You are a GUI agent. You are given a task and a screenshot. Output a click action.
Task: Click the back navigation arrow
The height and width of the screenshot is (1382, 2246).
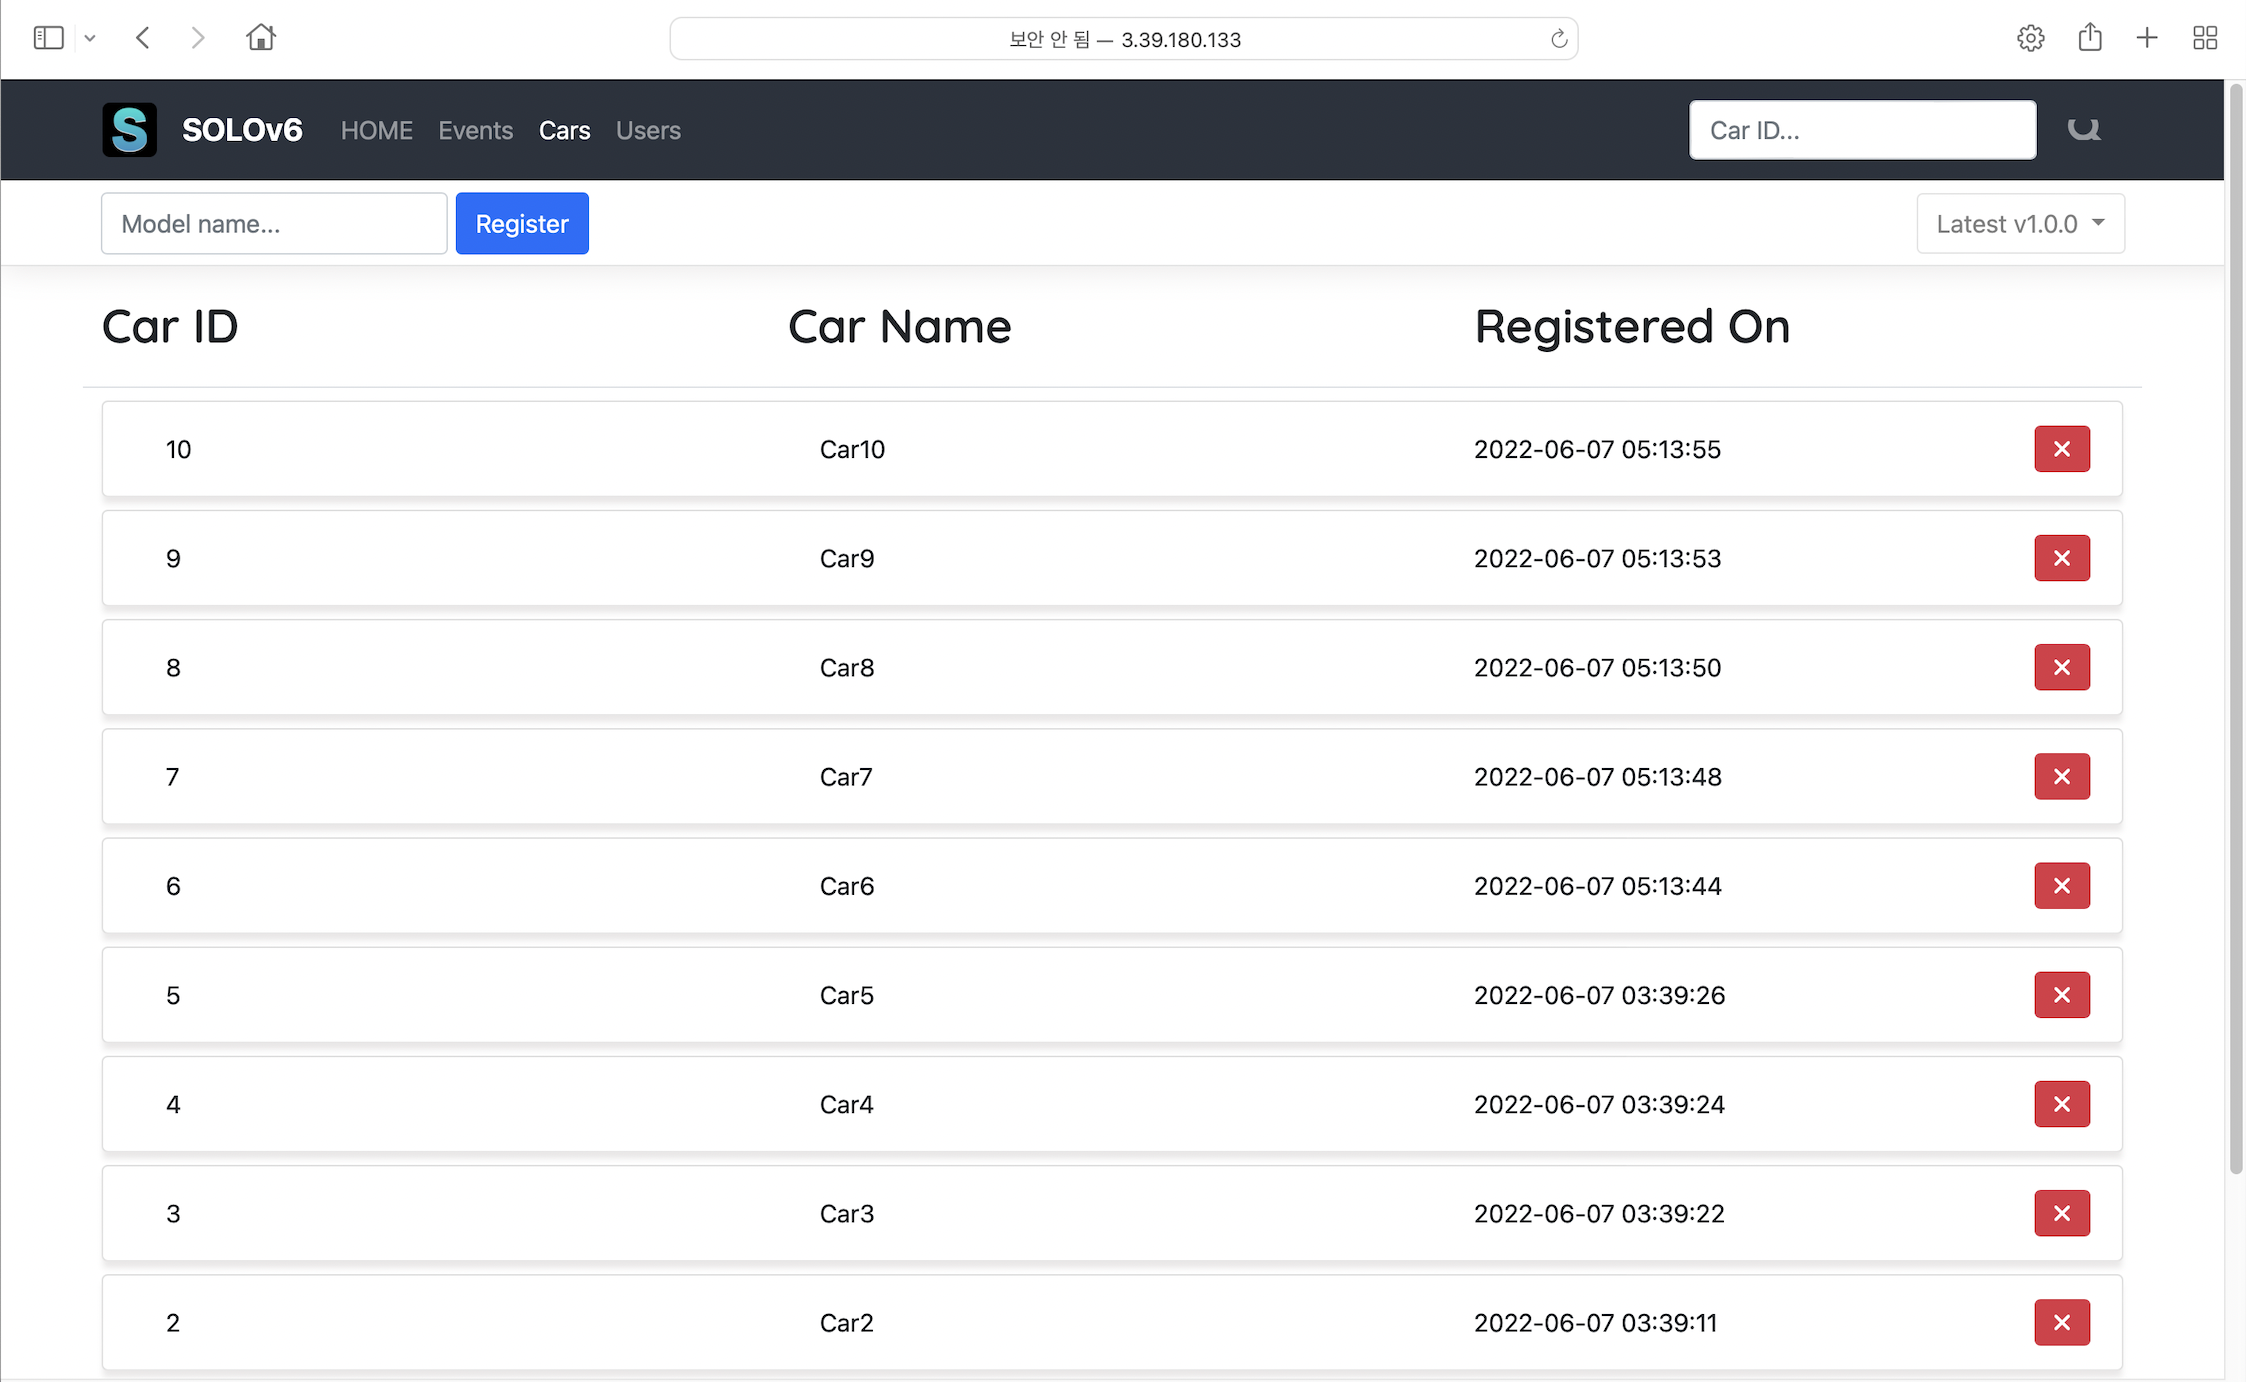[x=143, y=37]
